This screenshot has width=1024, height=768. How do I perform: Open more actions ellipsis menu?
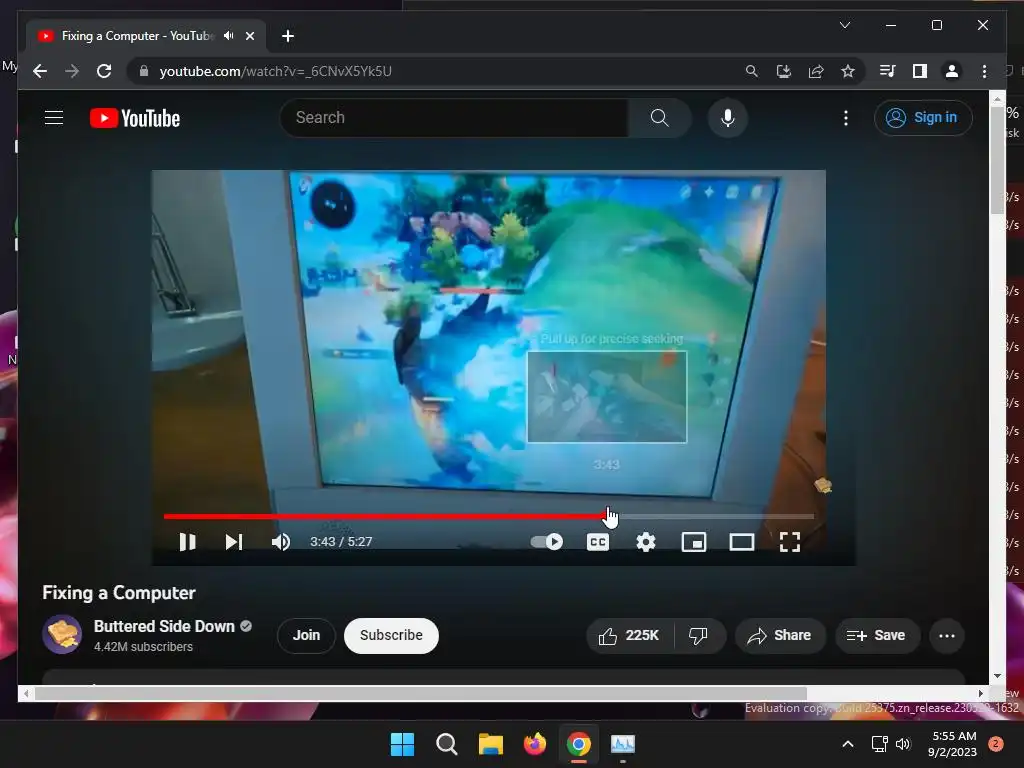coord(947,635)
